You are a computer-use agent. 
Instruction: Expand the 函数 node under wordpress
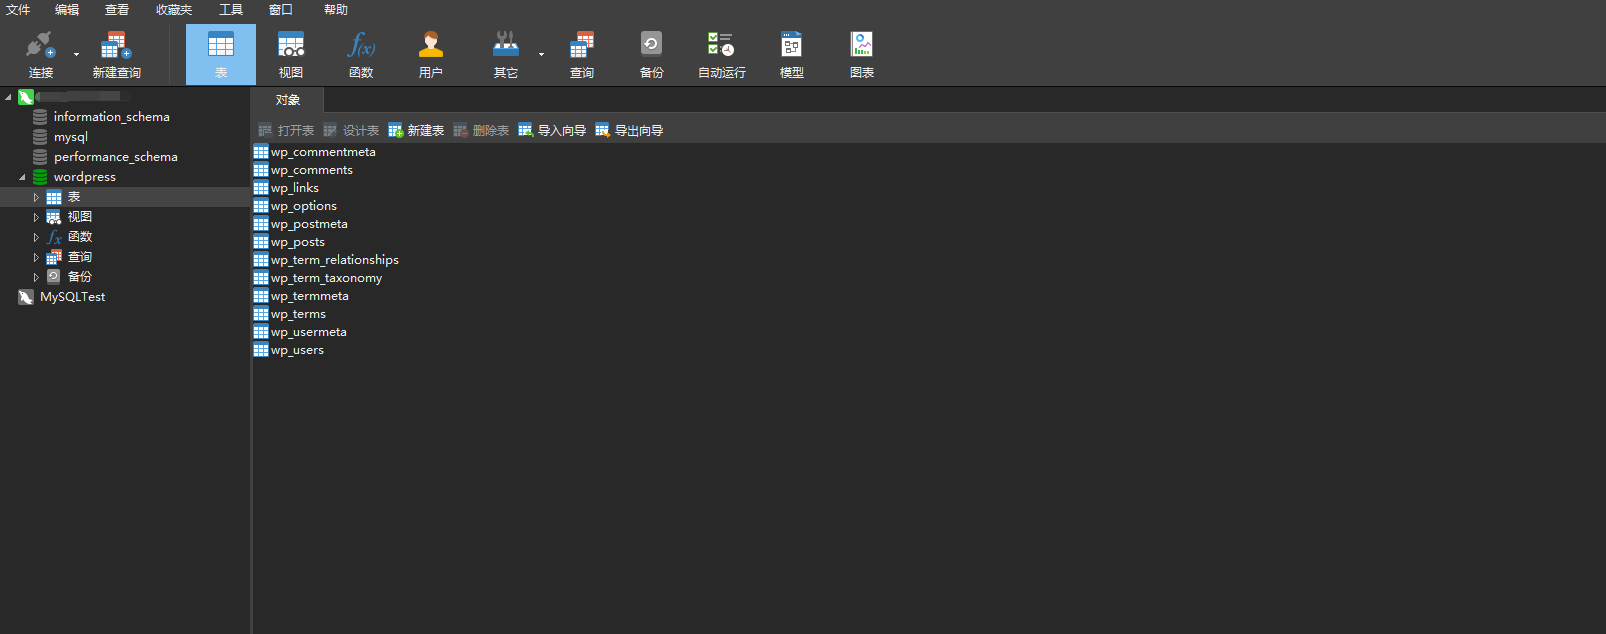(x=36, y=237)
